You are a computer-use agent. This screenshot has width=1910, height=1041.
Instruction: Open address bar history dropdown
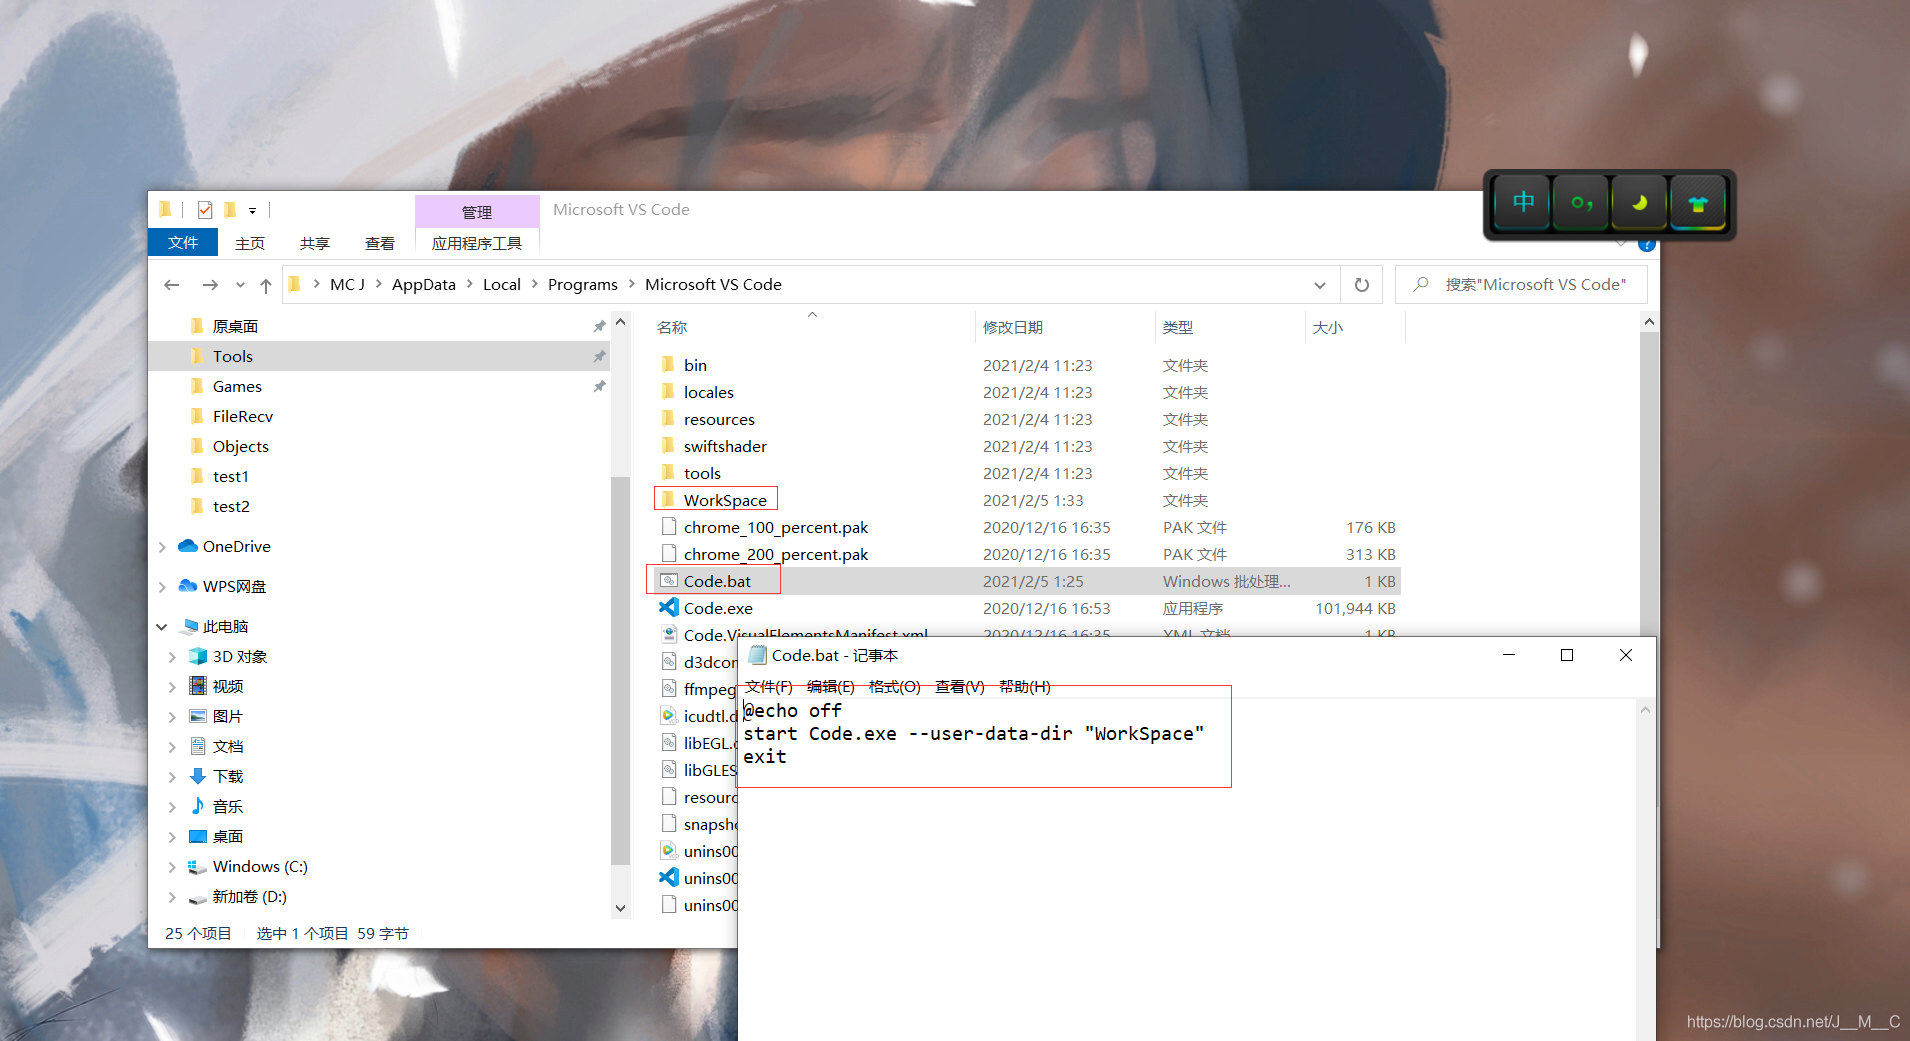[1320, 285]
